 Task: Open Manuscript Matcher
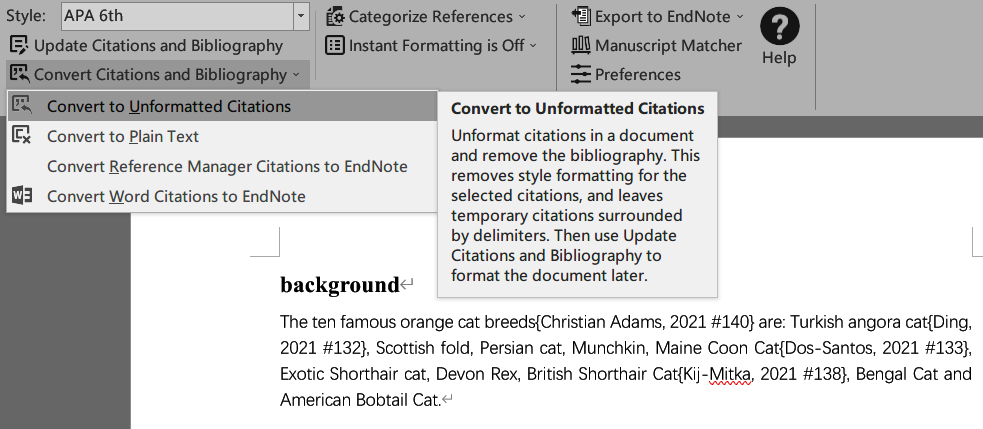(656, 45)
